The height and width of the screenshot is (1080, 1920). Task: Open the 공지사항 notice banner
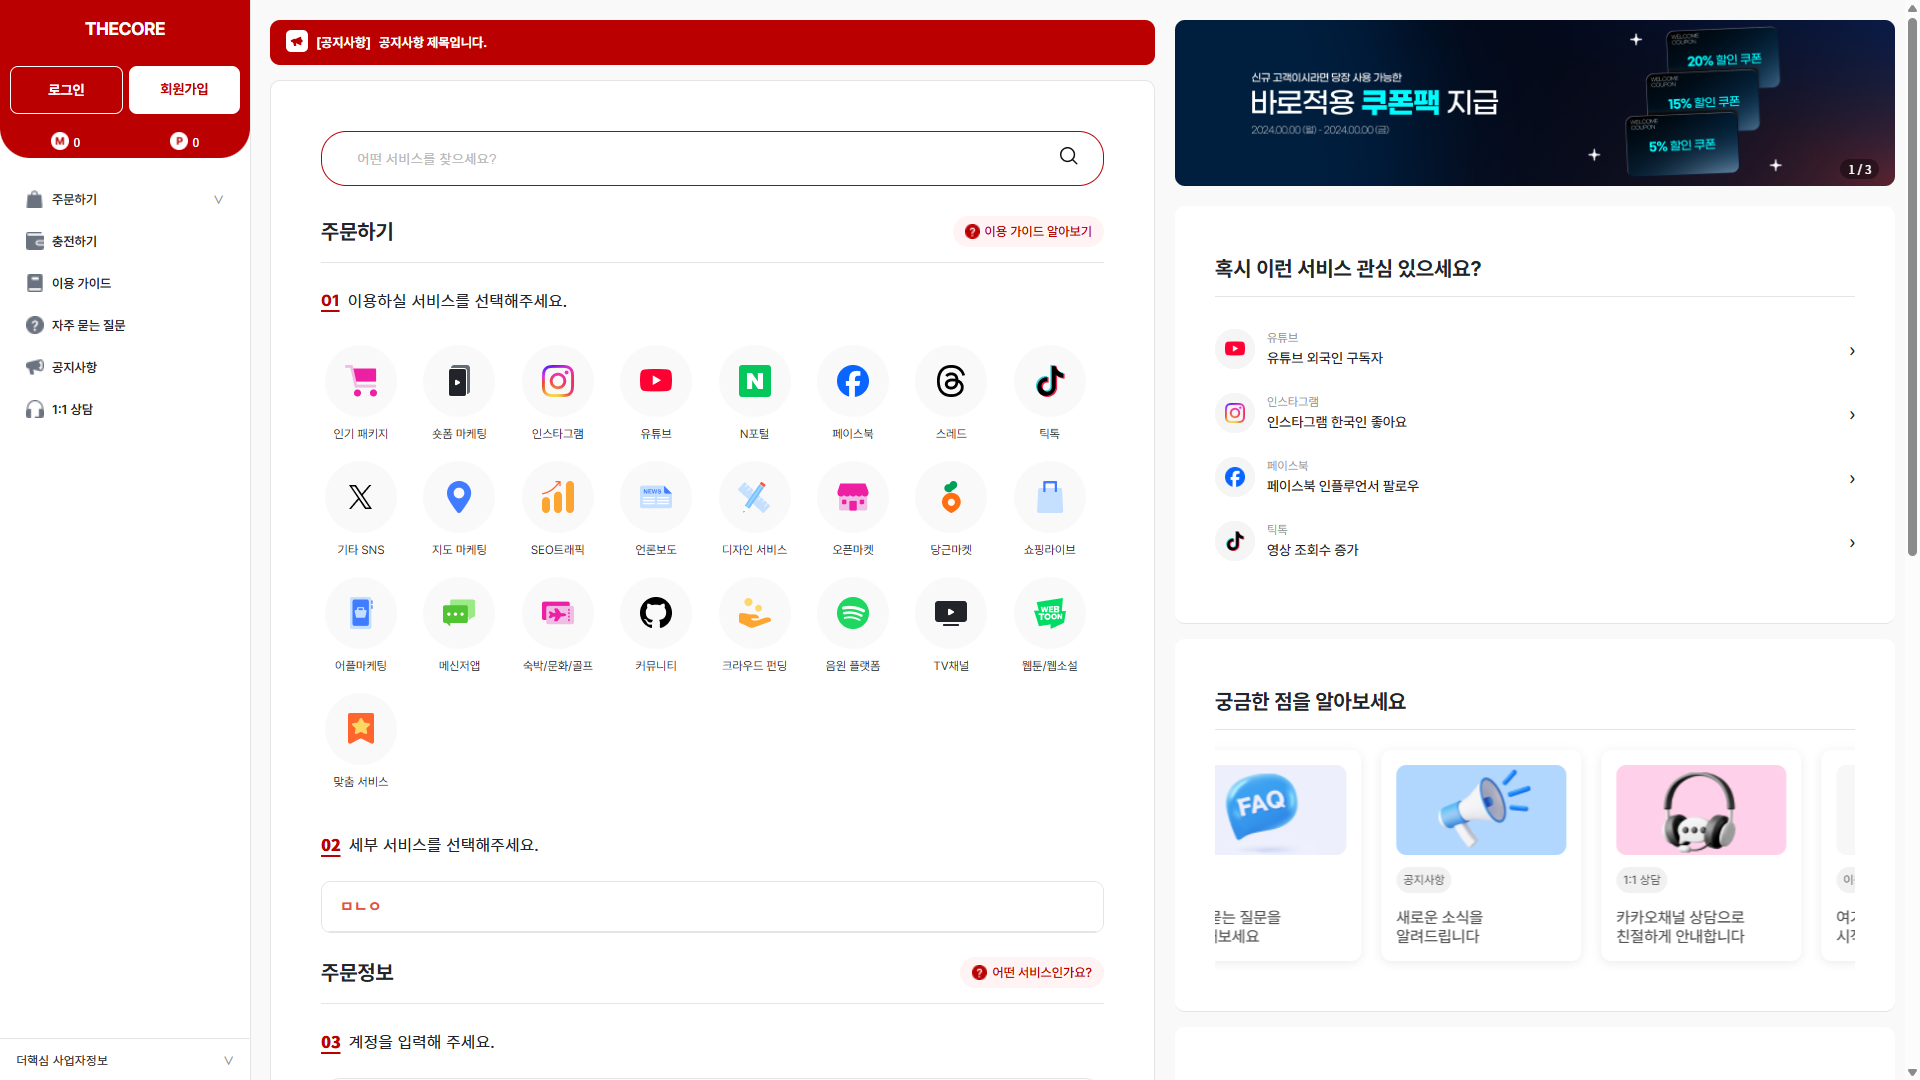(712, 42)
